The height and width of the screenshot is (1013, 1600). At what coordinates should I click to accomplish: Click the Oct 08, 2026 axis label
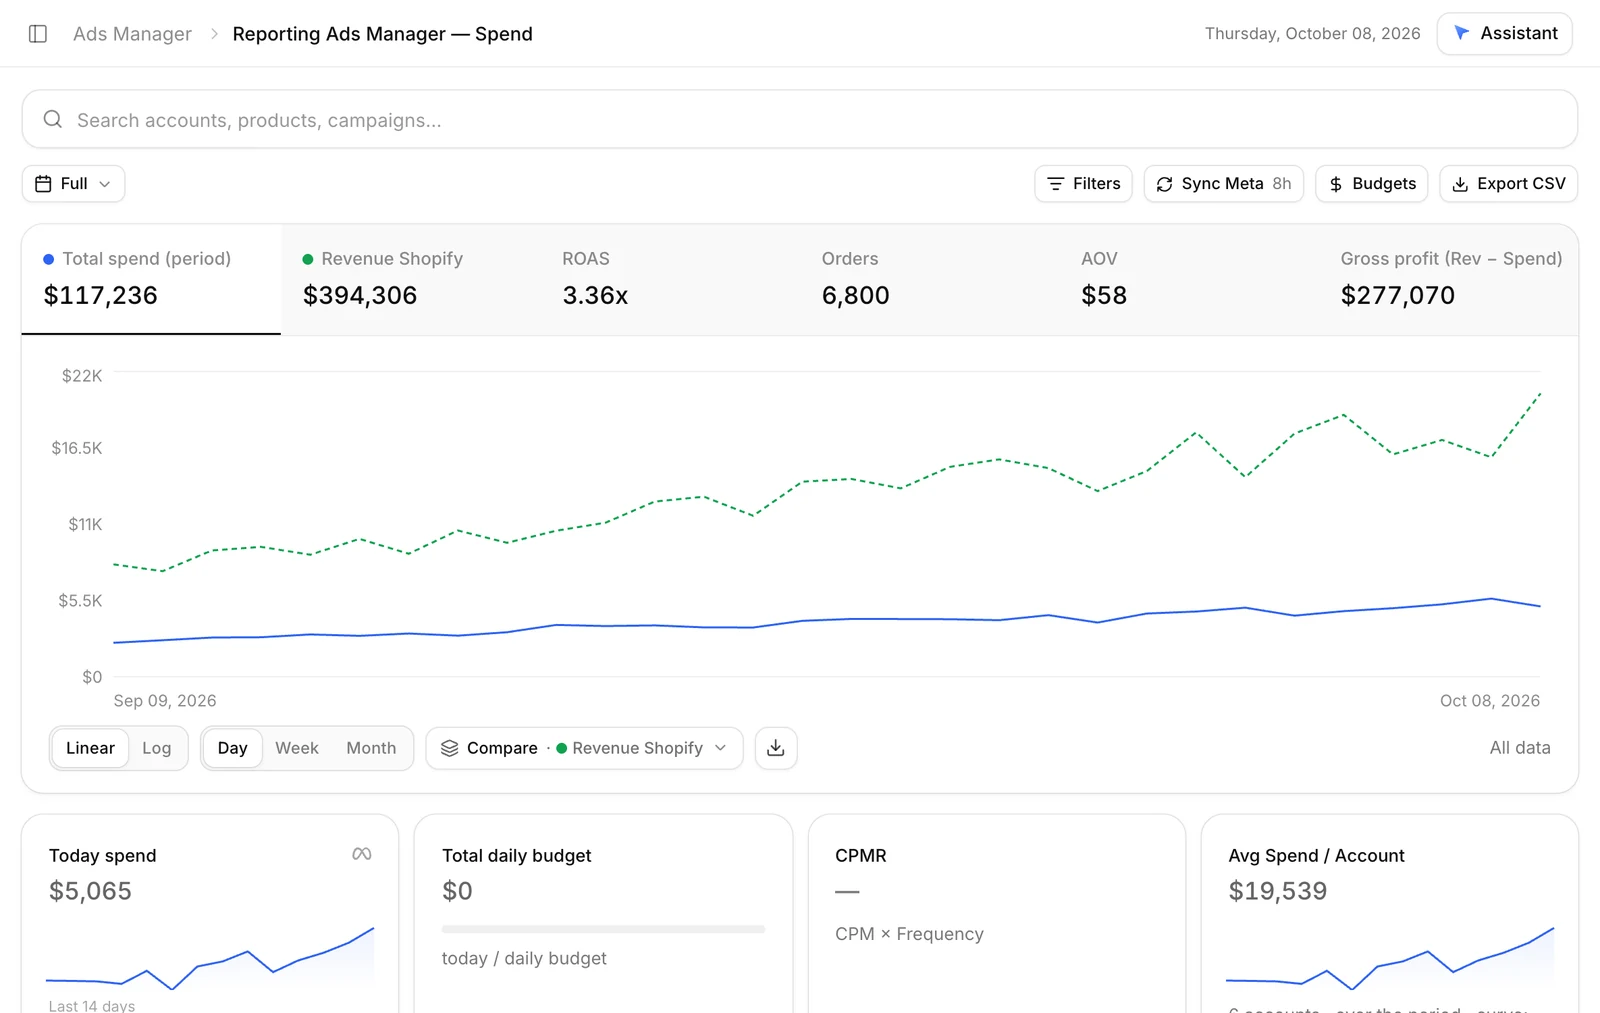1490,701
